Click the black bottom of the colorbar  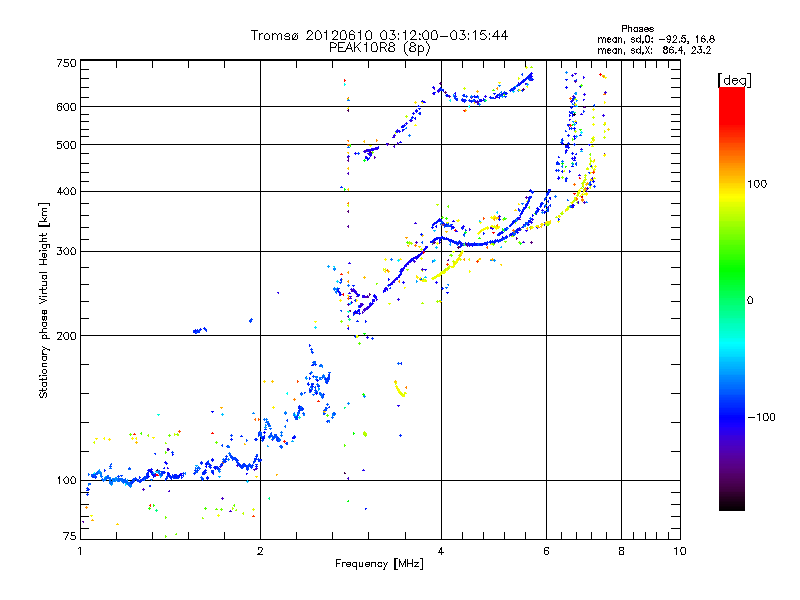pos(732,503)
